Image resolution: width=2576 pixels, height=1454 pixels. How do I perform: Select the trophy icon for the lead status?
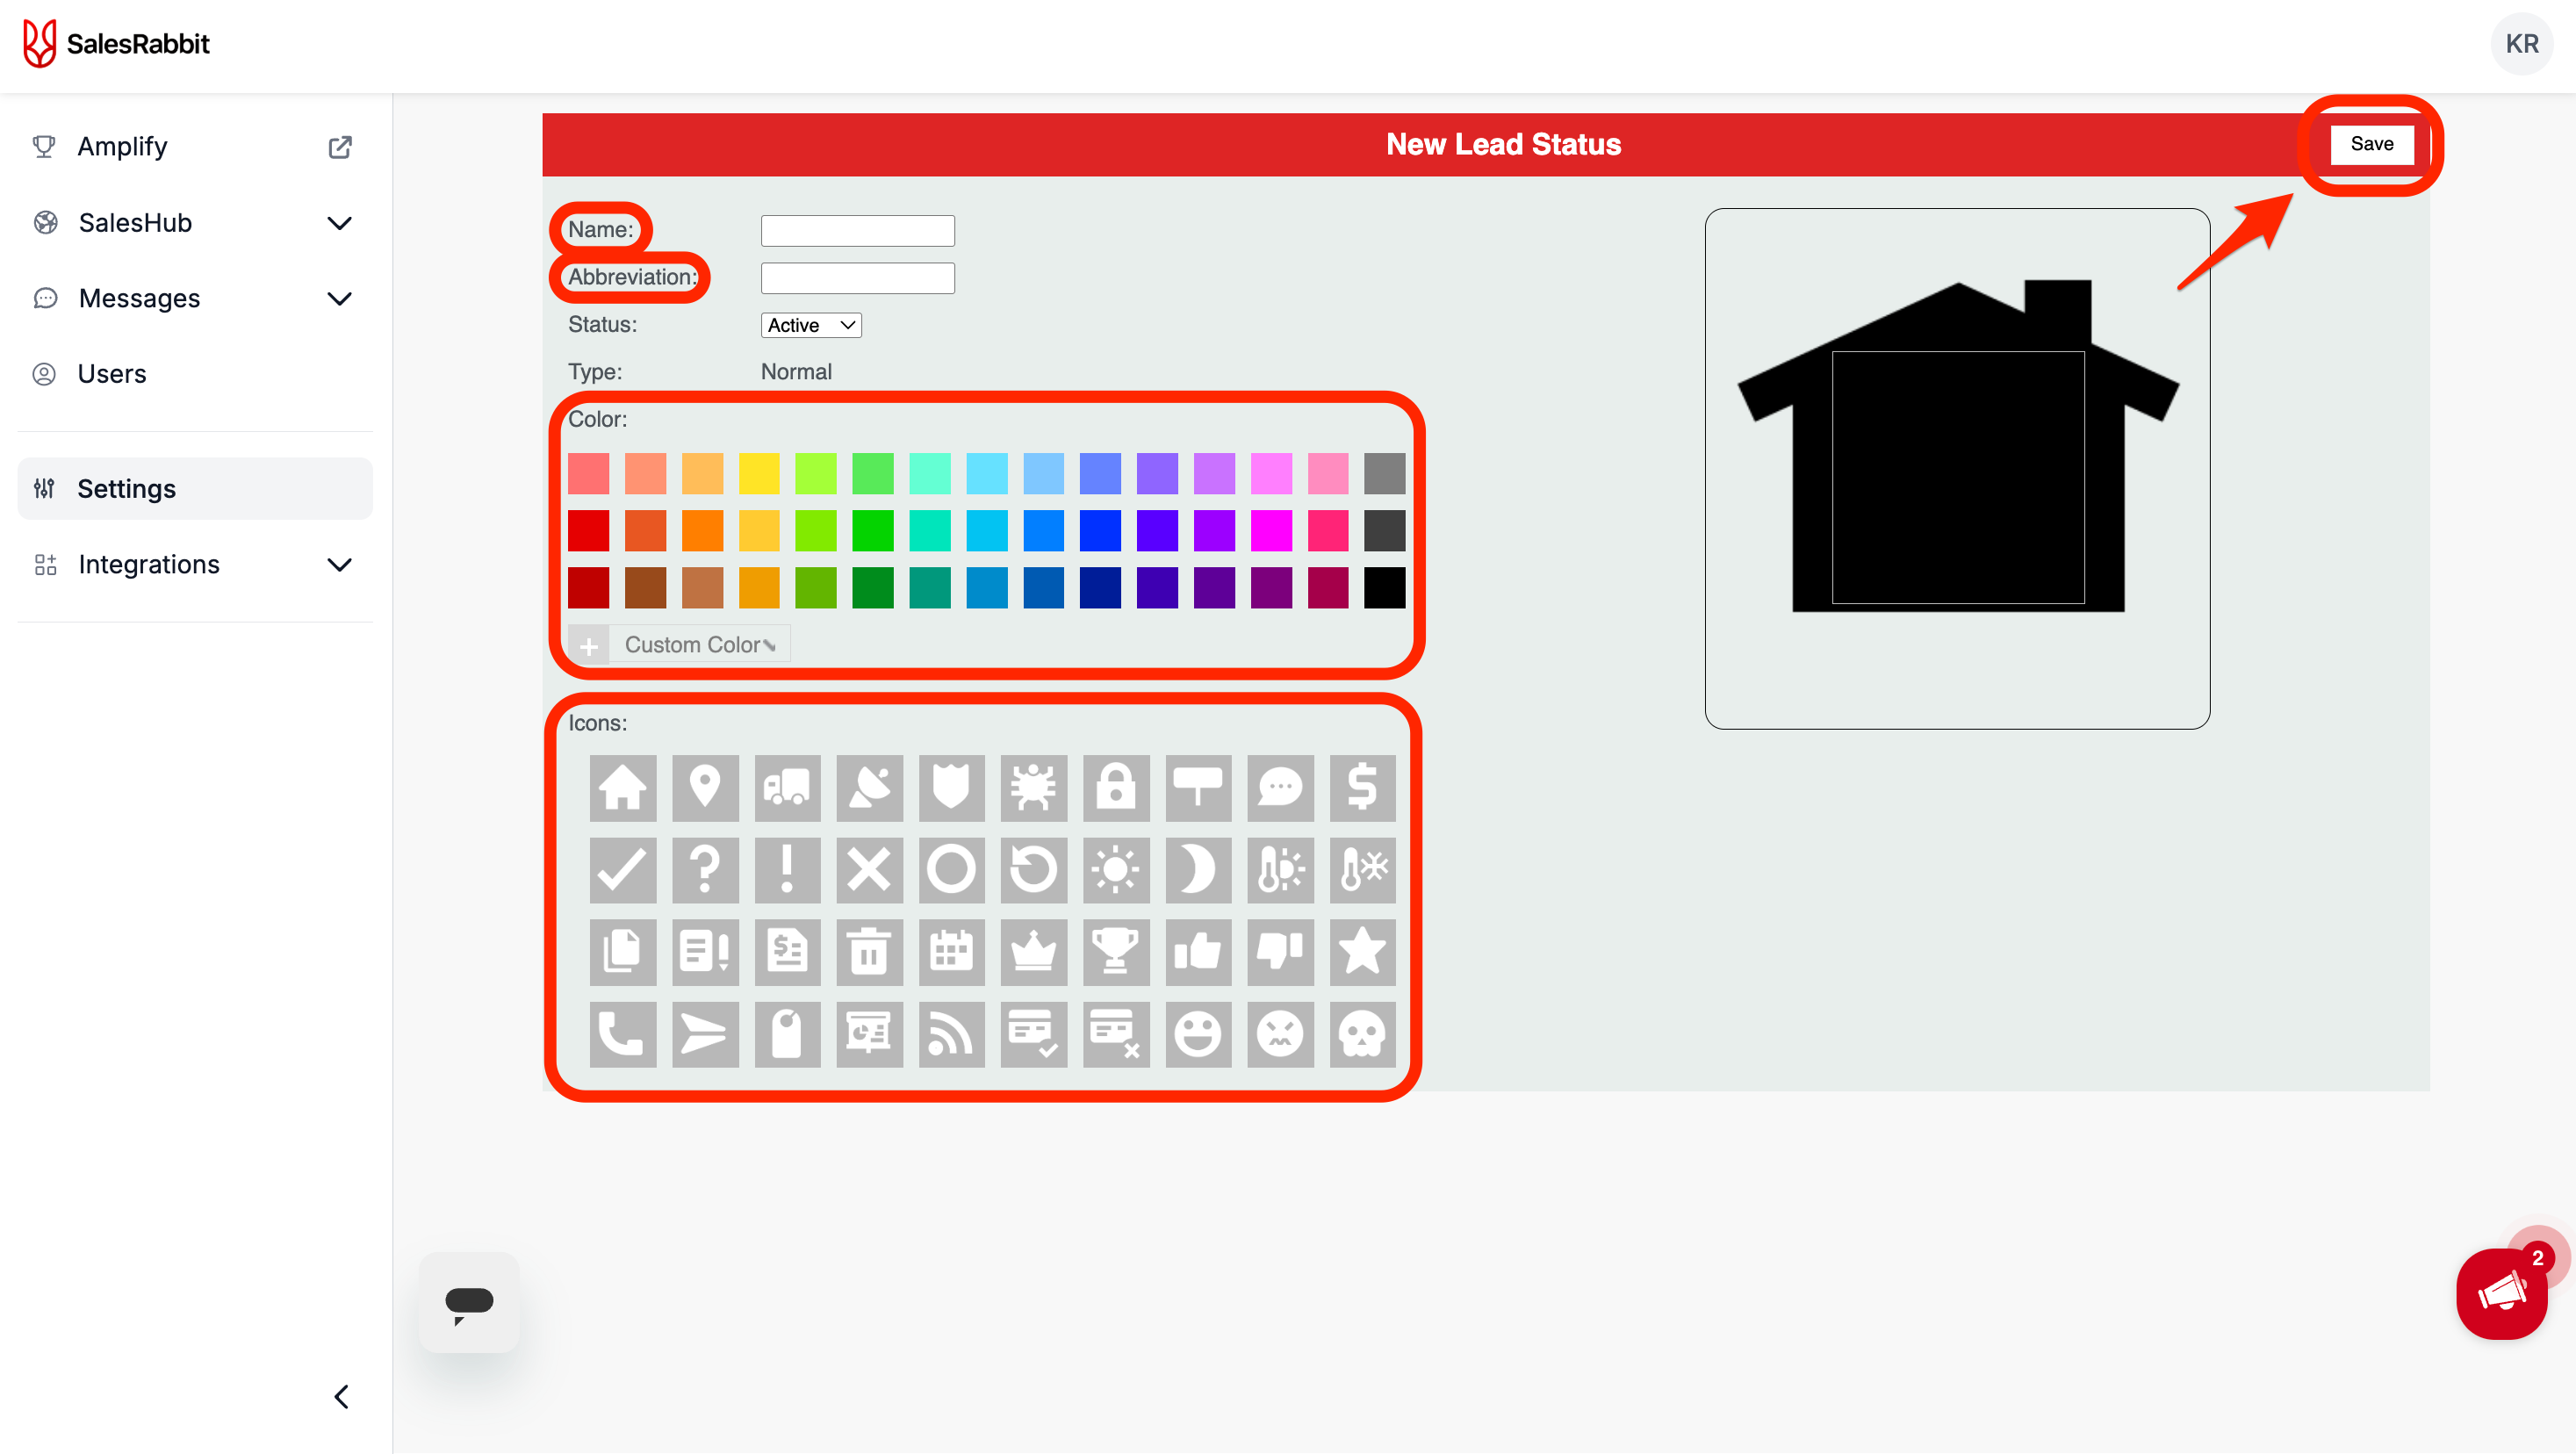click(x=1115, y=951)
